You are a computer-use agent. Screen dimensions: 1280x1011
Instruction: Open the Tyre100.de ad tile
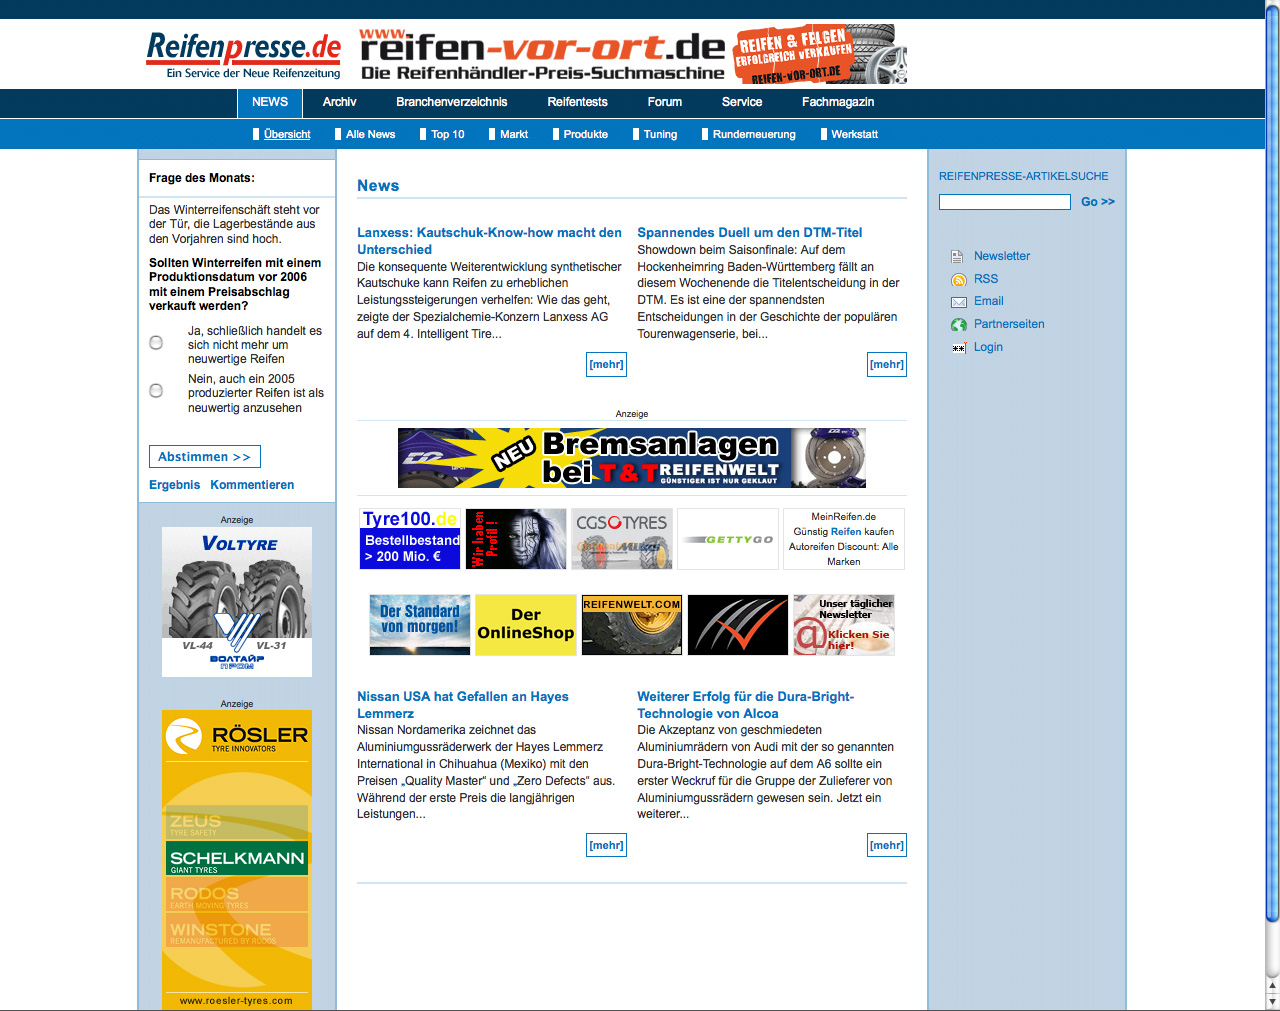coord(410,539)
